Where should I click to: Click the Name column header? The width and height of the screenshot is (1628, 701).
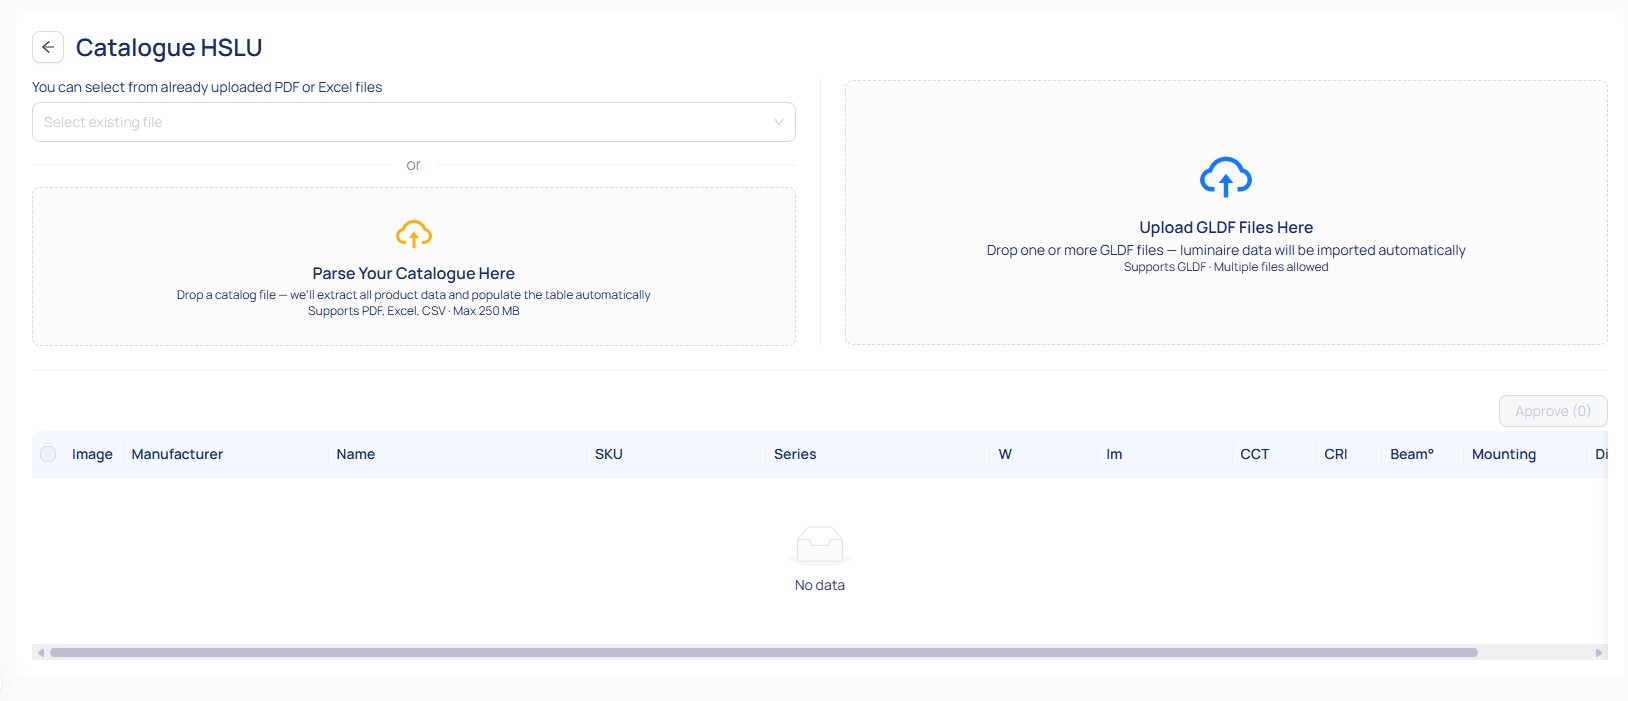click(x=355, y=454)
